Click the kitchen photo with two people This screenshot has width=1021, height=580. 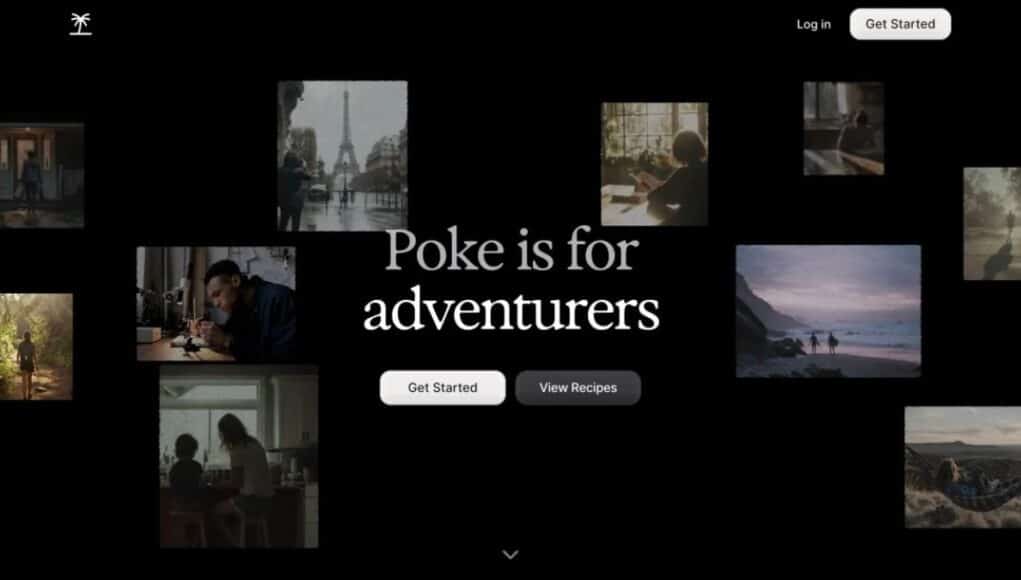(239, 457)
